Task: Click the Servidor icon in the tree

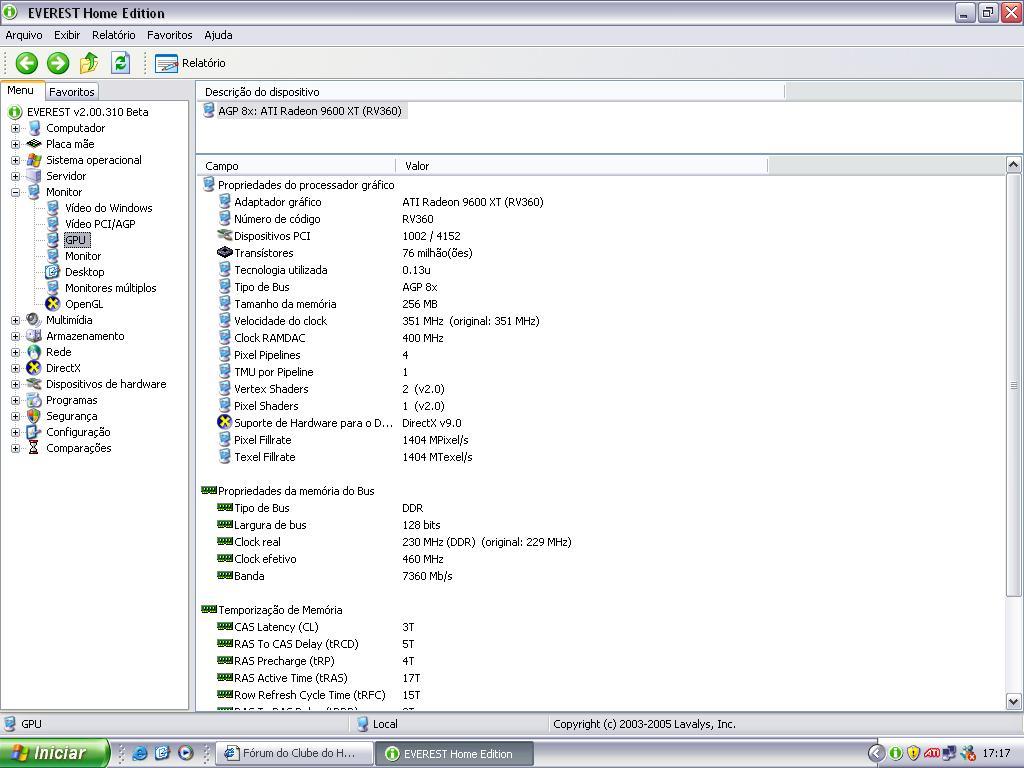Action: [34, 176]
